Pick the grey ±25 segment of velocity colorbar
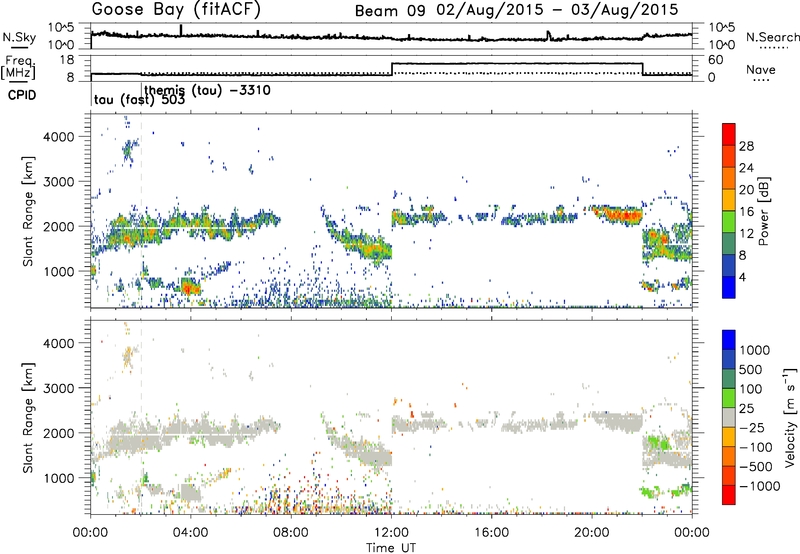Viewport: 800px width, 554px height. pos(729,417)
